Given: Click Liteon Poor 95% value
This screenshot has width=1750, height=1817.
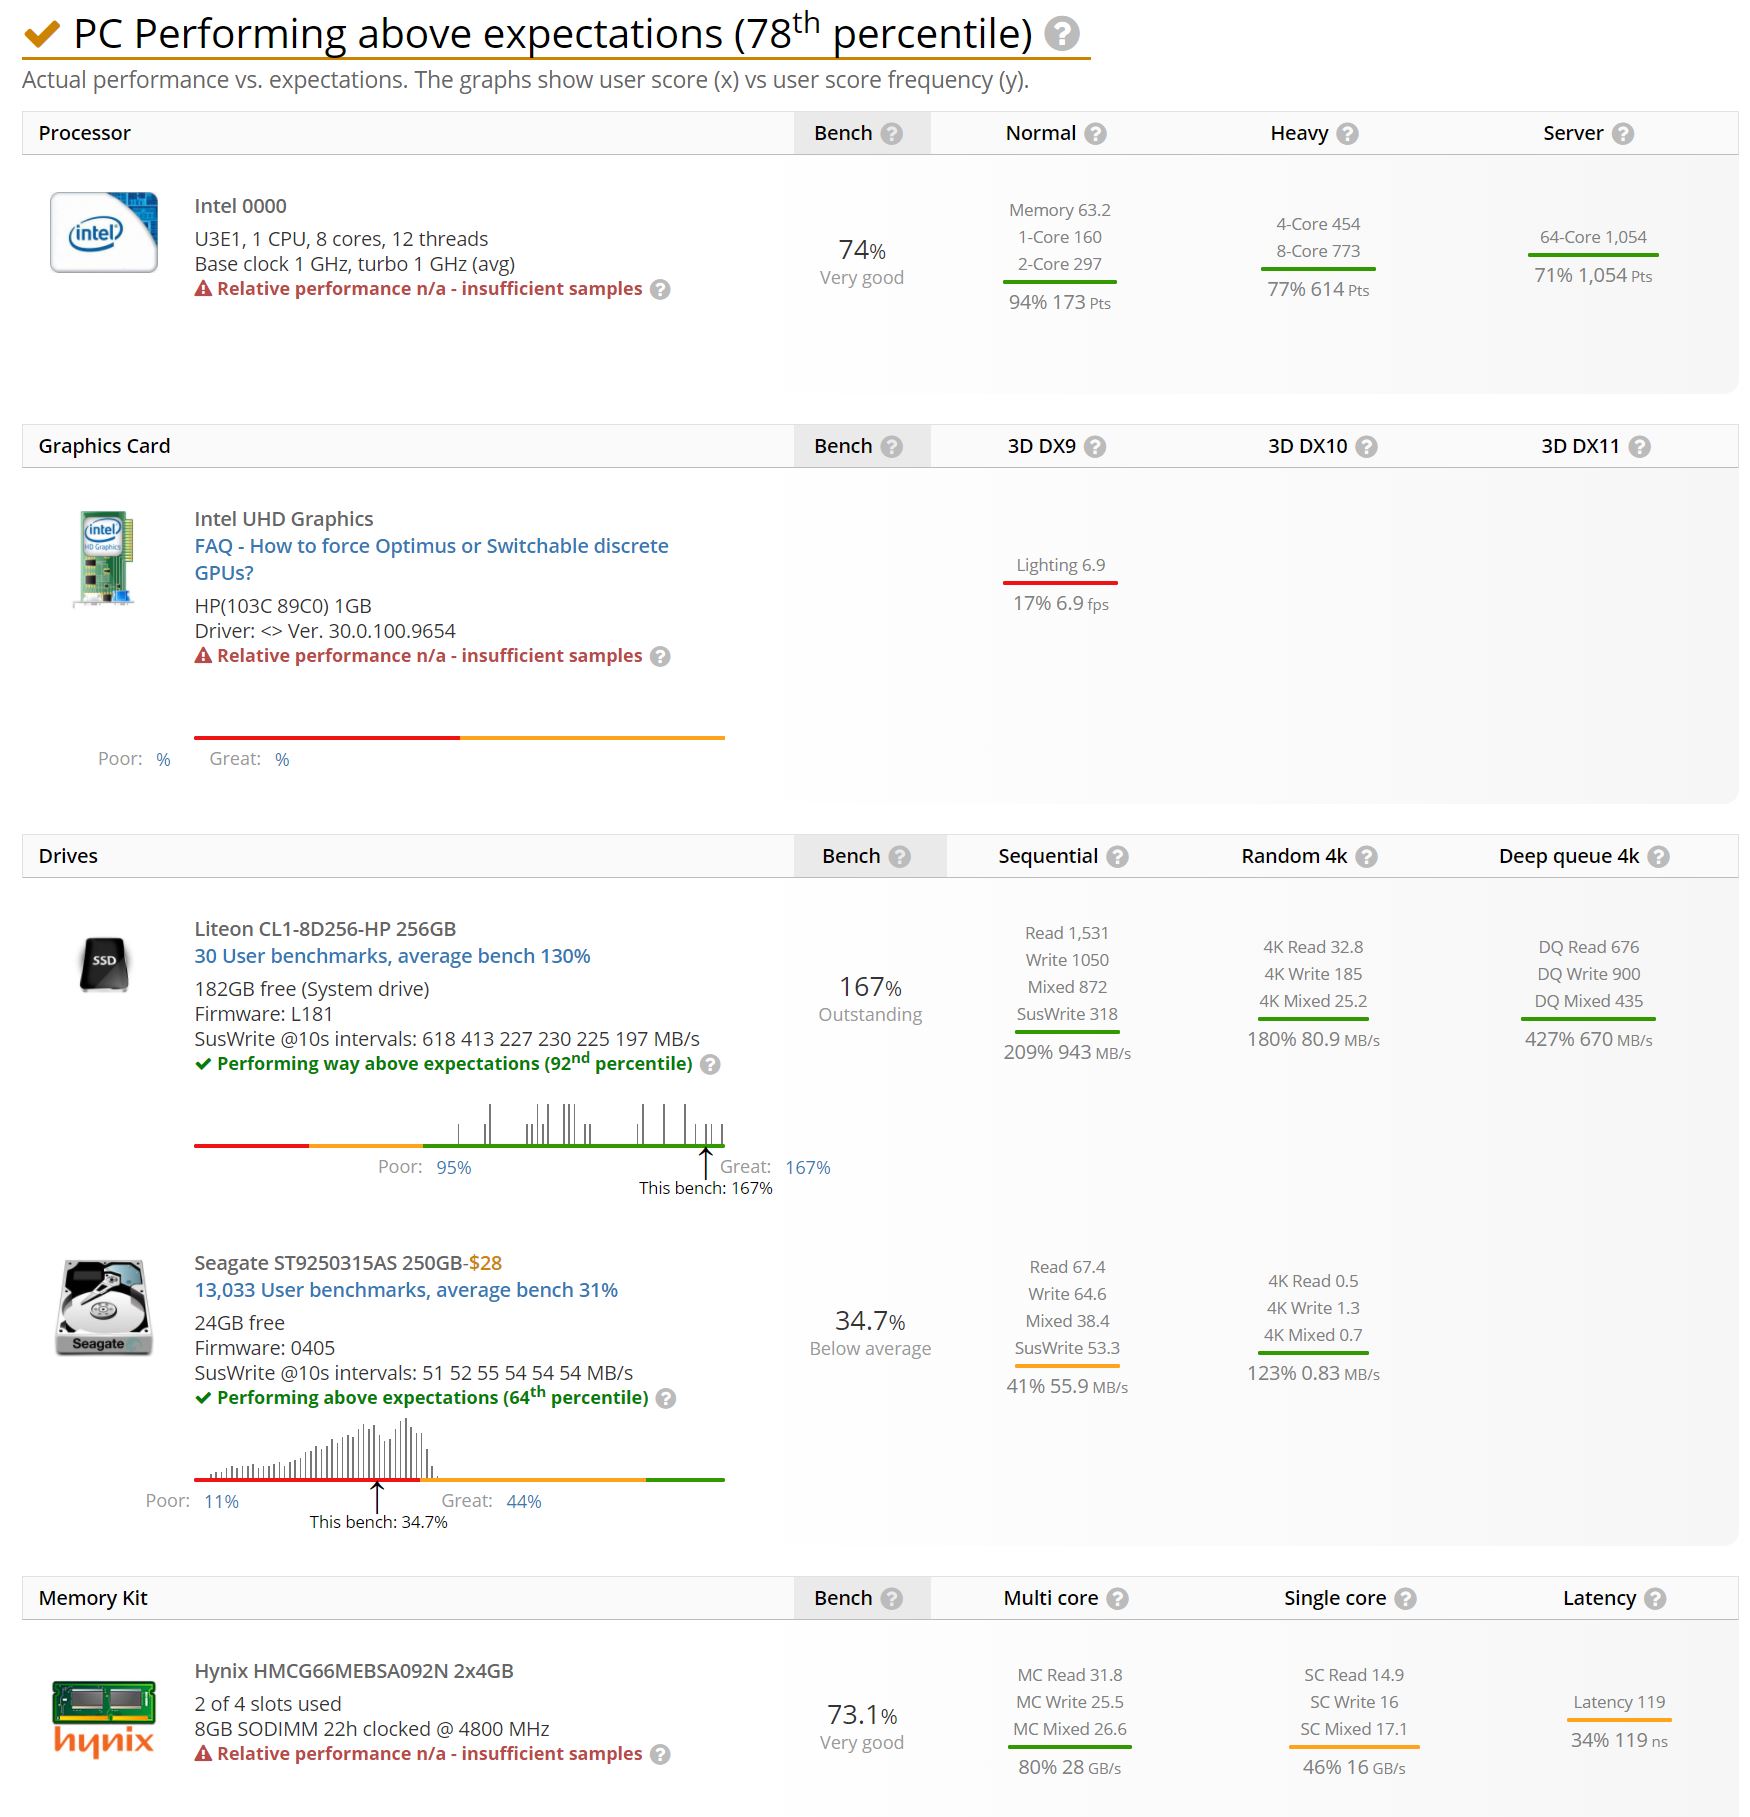Looking at the screenshot, I should (x=454, y=1168).
